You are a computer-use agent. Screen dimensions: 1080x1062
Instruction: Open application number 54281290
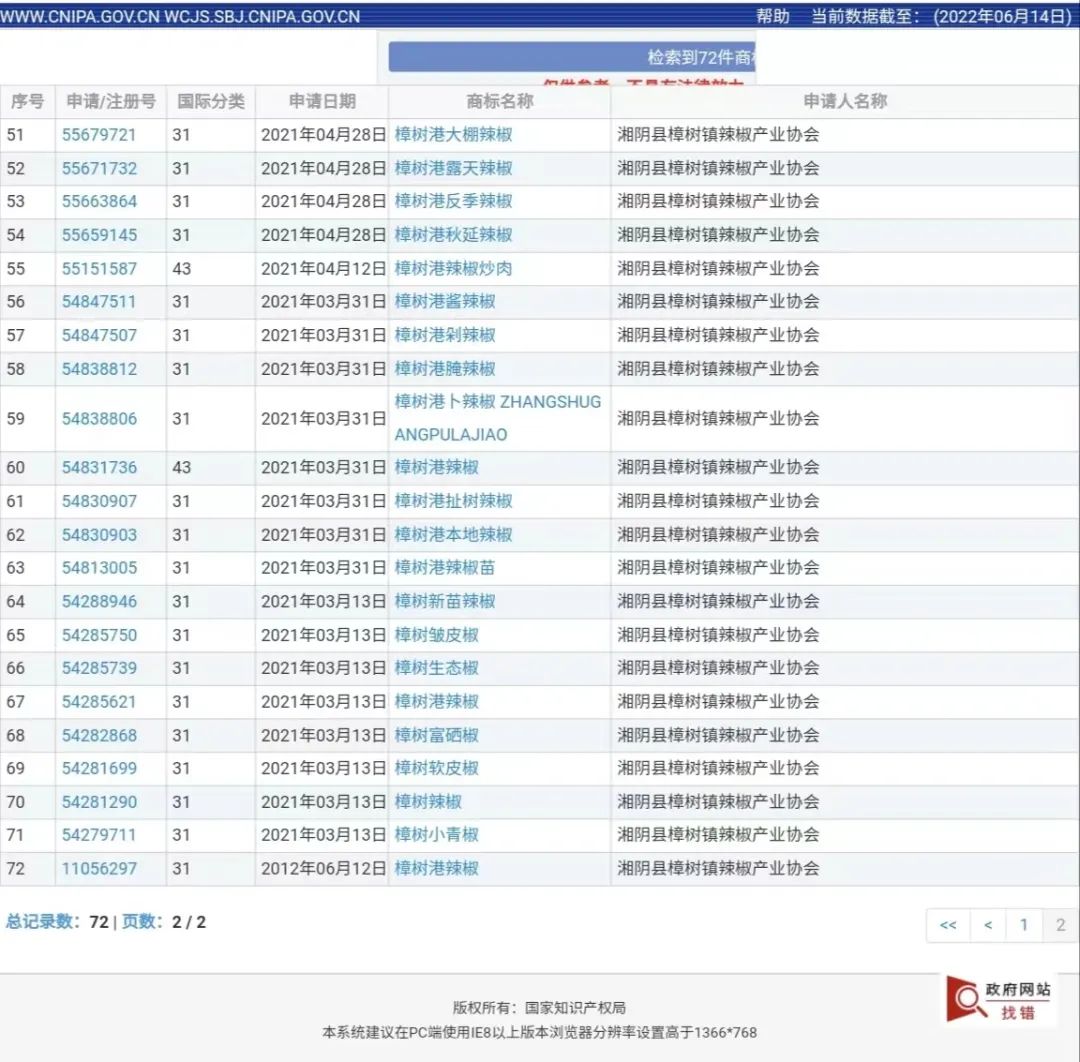pos(101,801)
